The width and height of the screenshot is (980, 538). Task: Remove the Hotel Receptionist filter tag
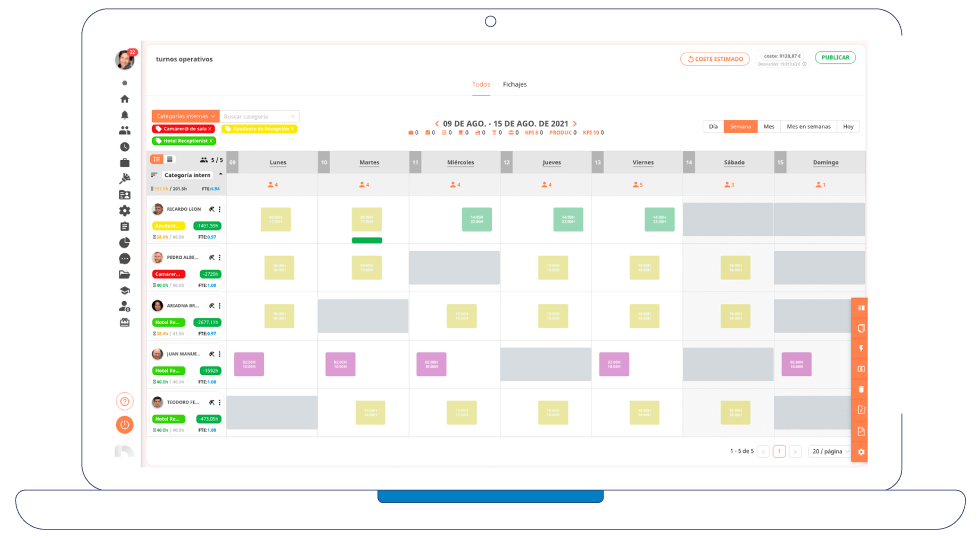pos(212,141)
